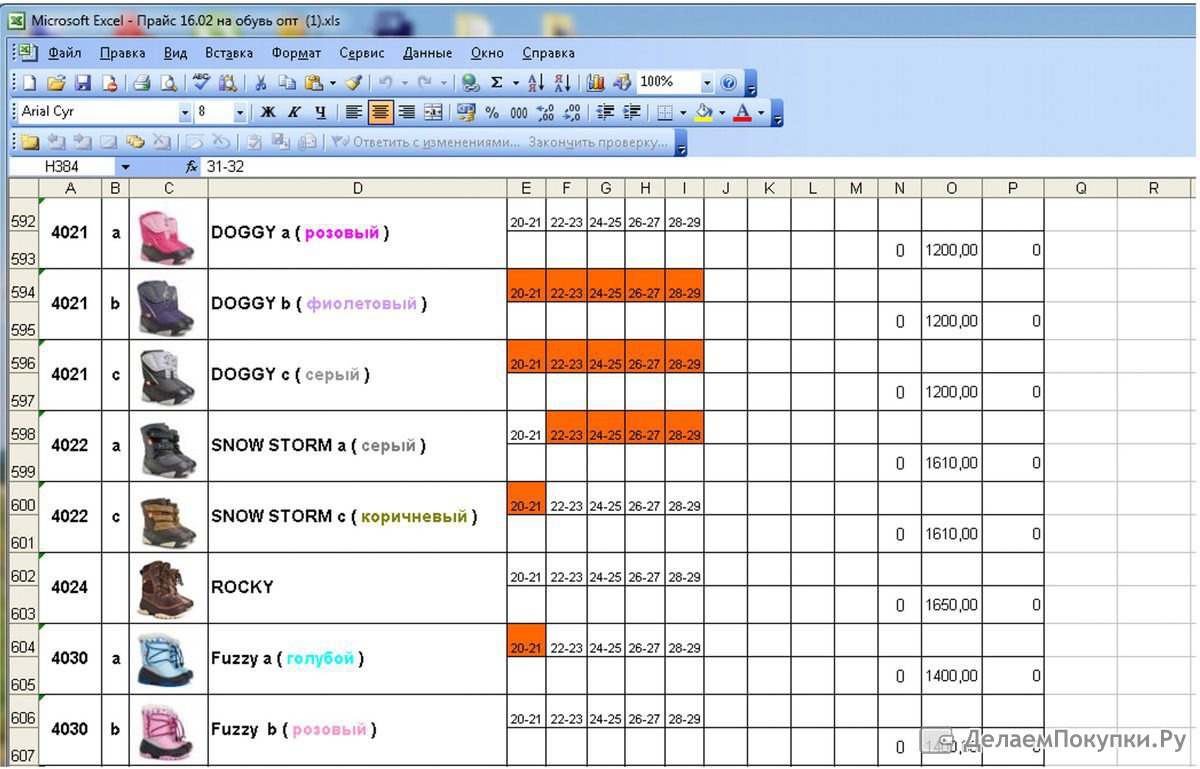Select the pink DOGGY a boot picture

(166, 237)
